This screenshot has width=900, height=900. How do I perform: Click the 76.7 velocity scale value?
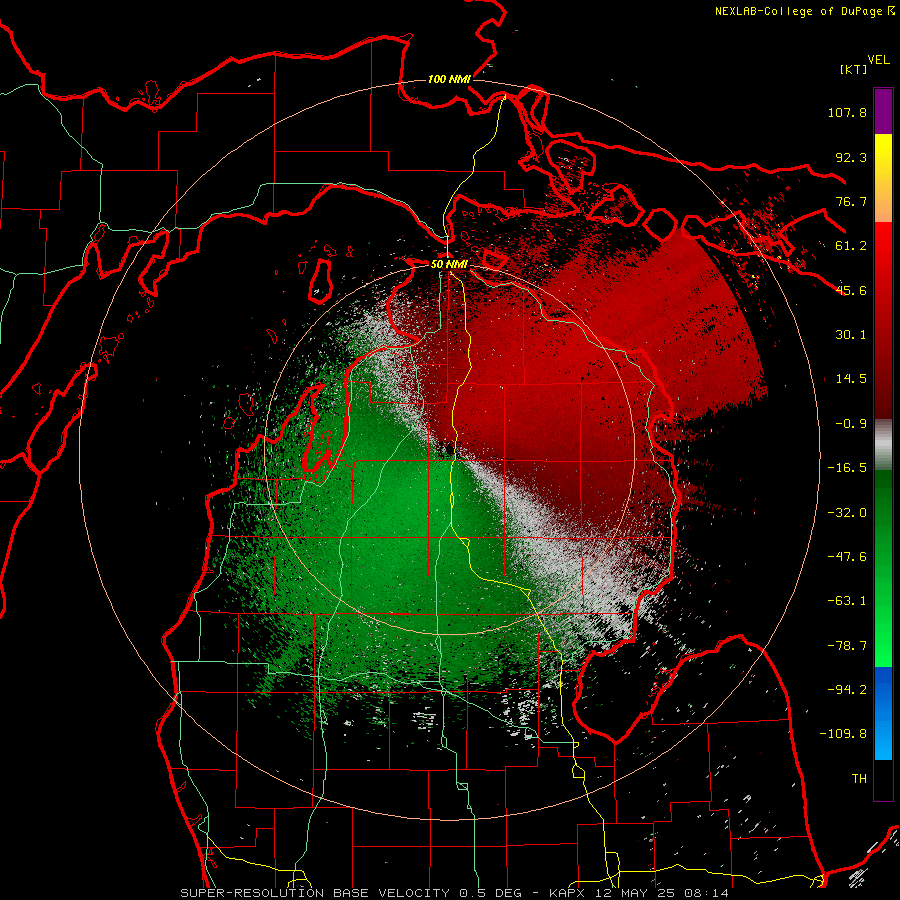pos(851,201)
